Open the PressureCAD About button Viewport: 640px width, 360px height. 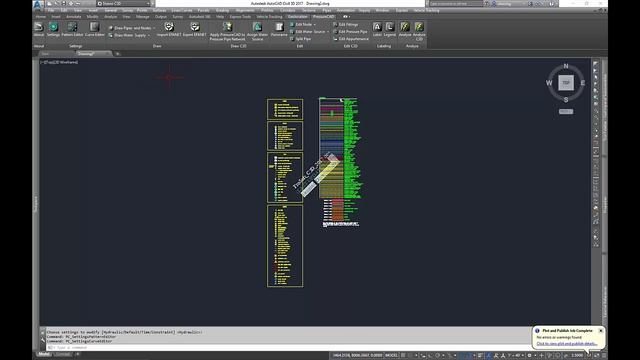pyautogui.click(x=39, y=29)
